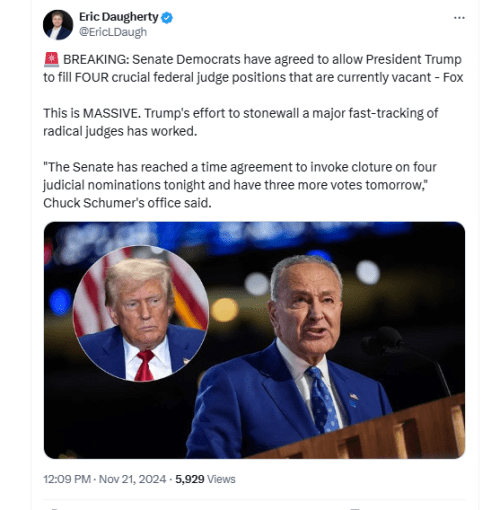
Task: Click the word 'Views' beside the count
Action: pos(221,479)
